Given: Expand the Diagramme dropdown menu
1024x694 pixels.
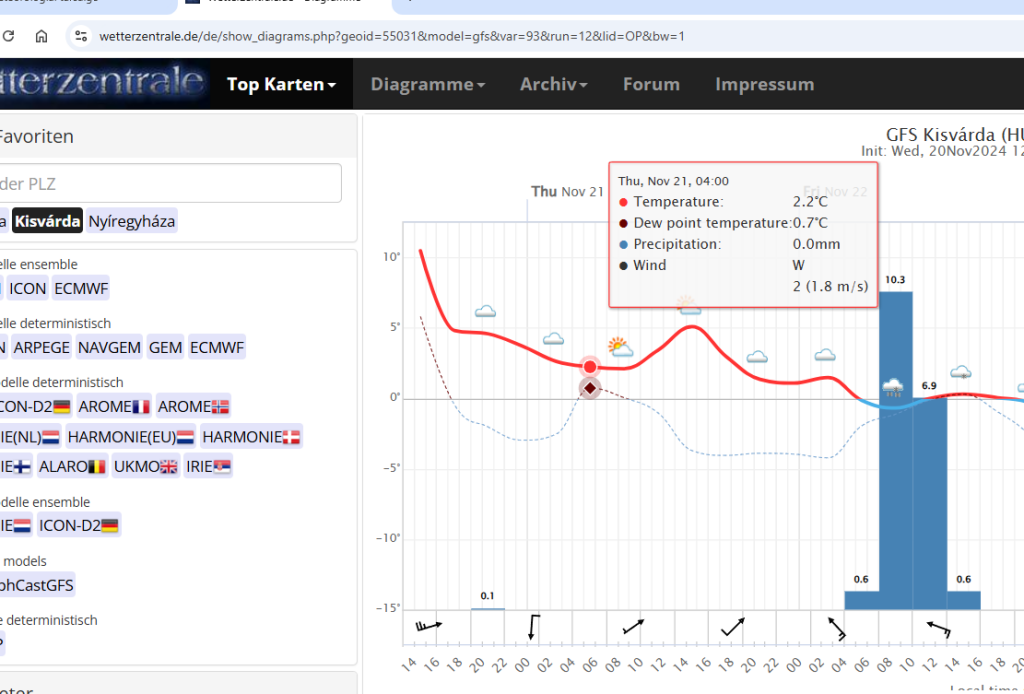Looking at the screenshot, I should coord(427,85).
